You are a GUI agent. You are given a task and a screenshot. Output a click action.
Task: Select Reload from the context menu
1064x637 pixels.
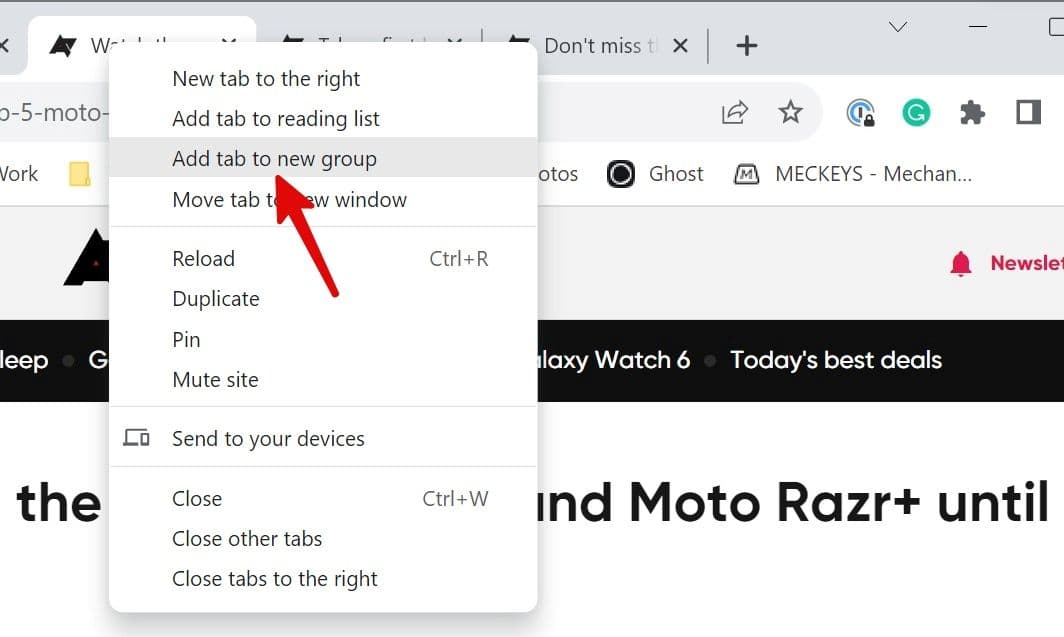203,258
